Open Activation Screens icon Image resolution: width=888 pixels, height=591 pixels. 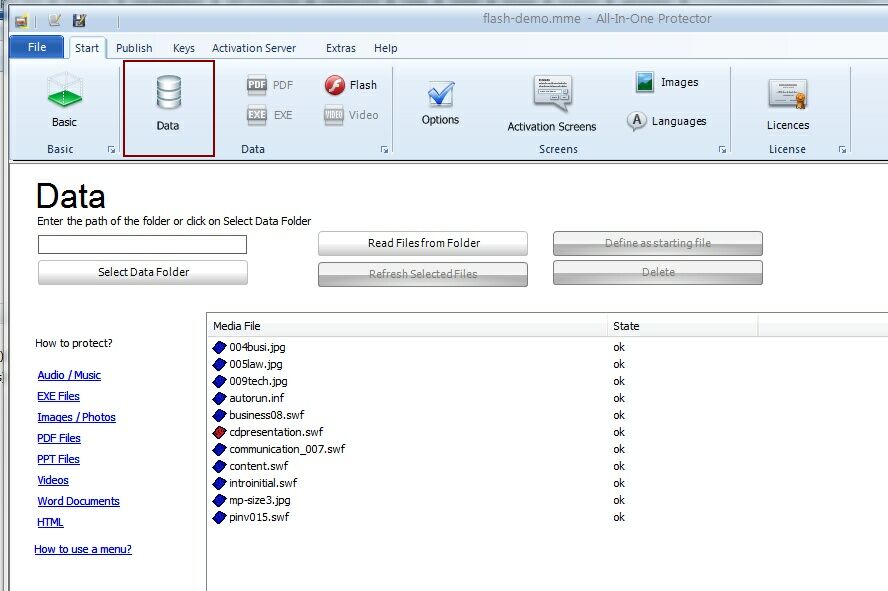tap(552, 94)
